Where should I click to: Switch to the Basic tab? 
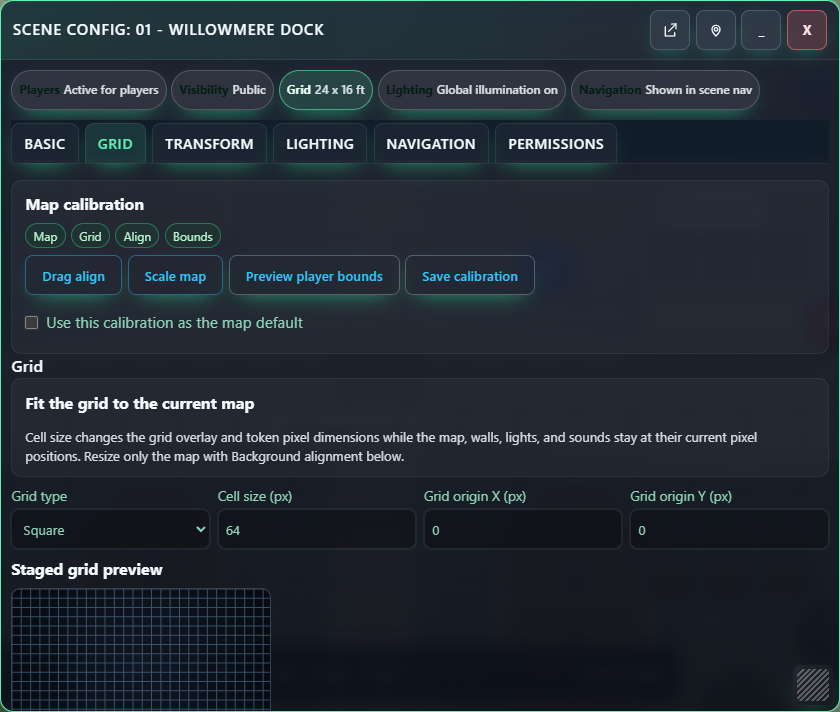pos(45,144)
